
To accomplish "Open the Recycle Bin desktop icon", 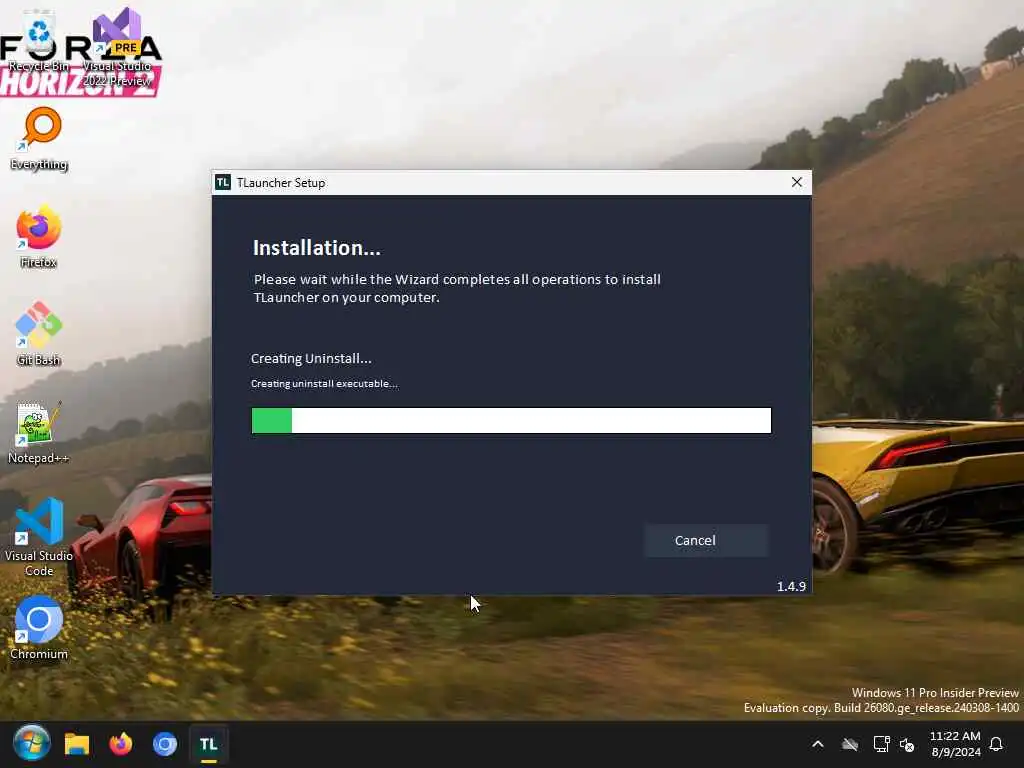I will pos(39,40).
